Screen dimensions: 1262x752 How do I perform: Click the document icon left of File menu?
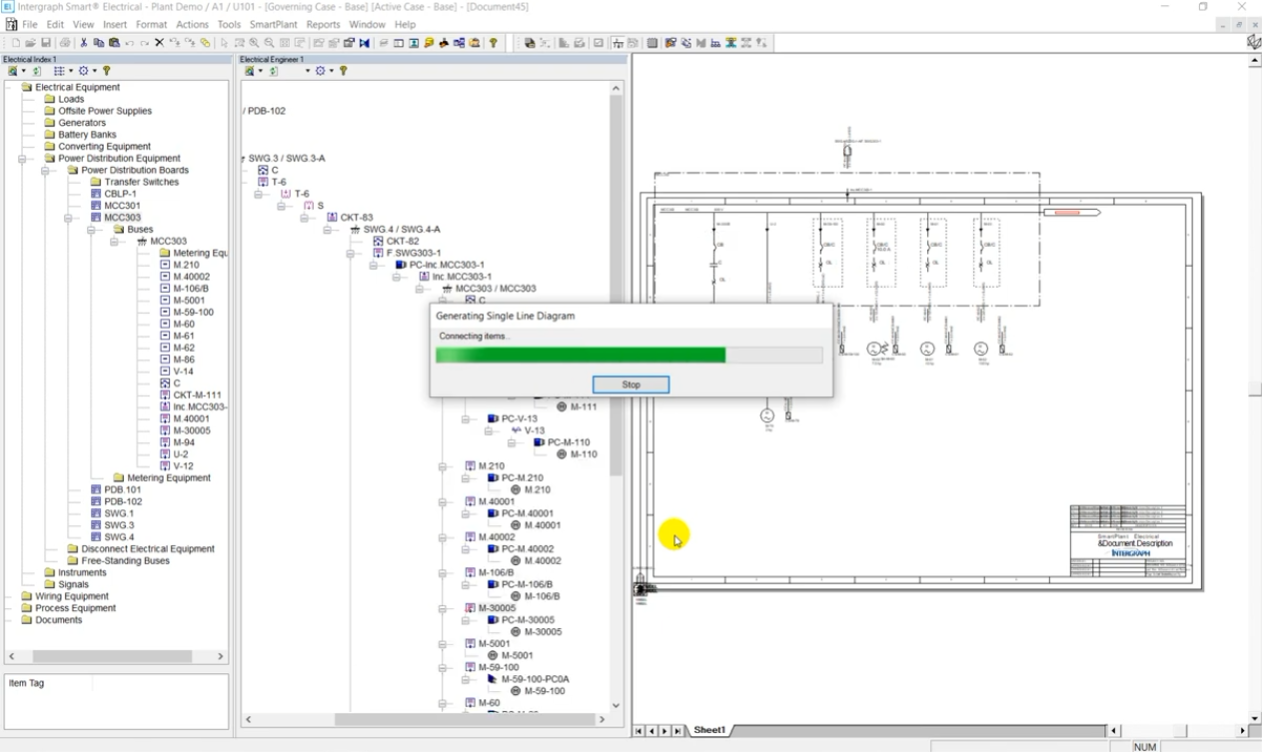point(11,24)
